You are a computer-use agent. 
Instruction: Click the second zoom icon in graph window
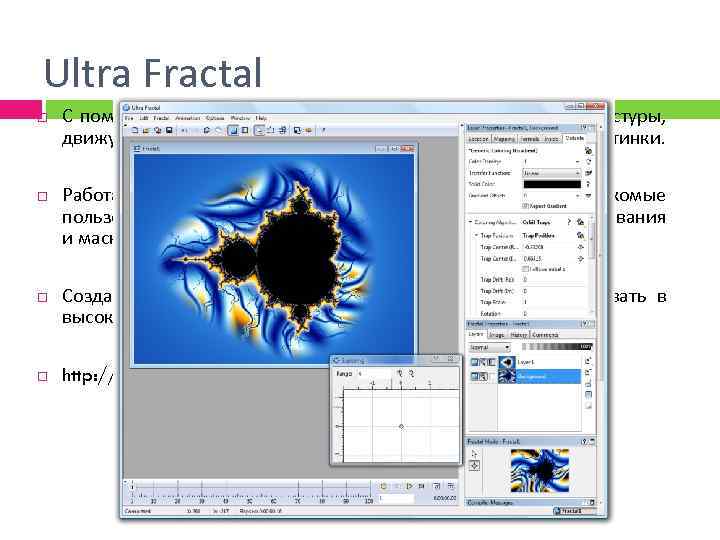411,374
